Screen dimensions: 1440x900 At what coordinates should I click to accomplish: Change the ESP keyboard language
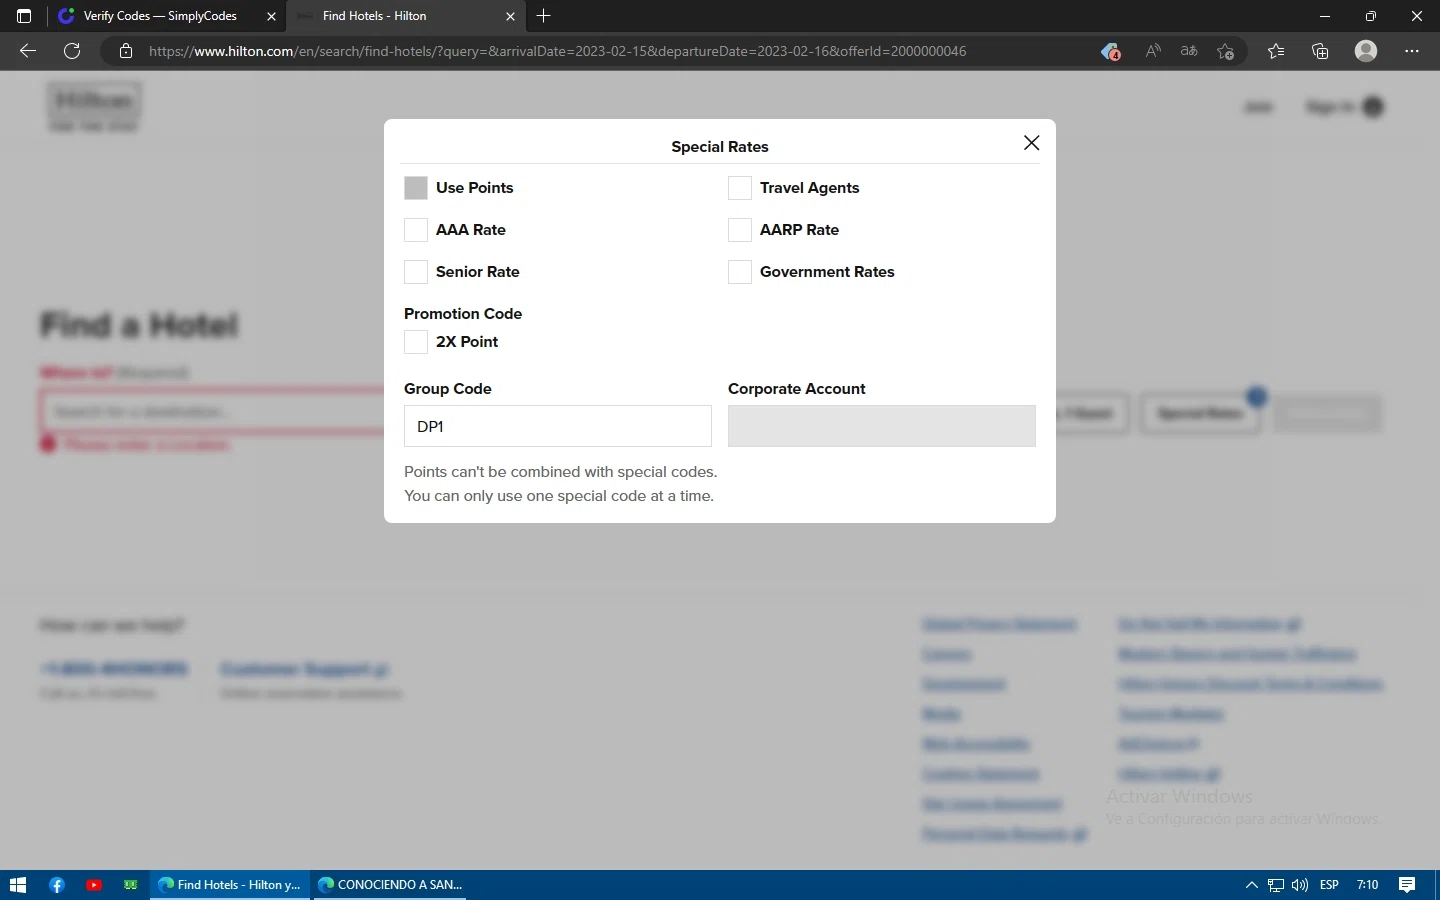tap(1330, 885)
